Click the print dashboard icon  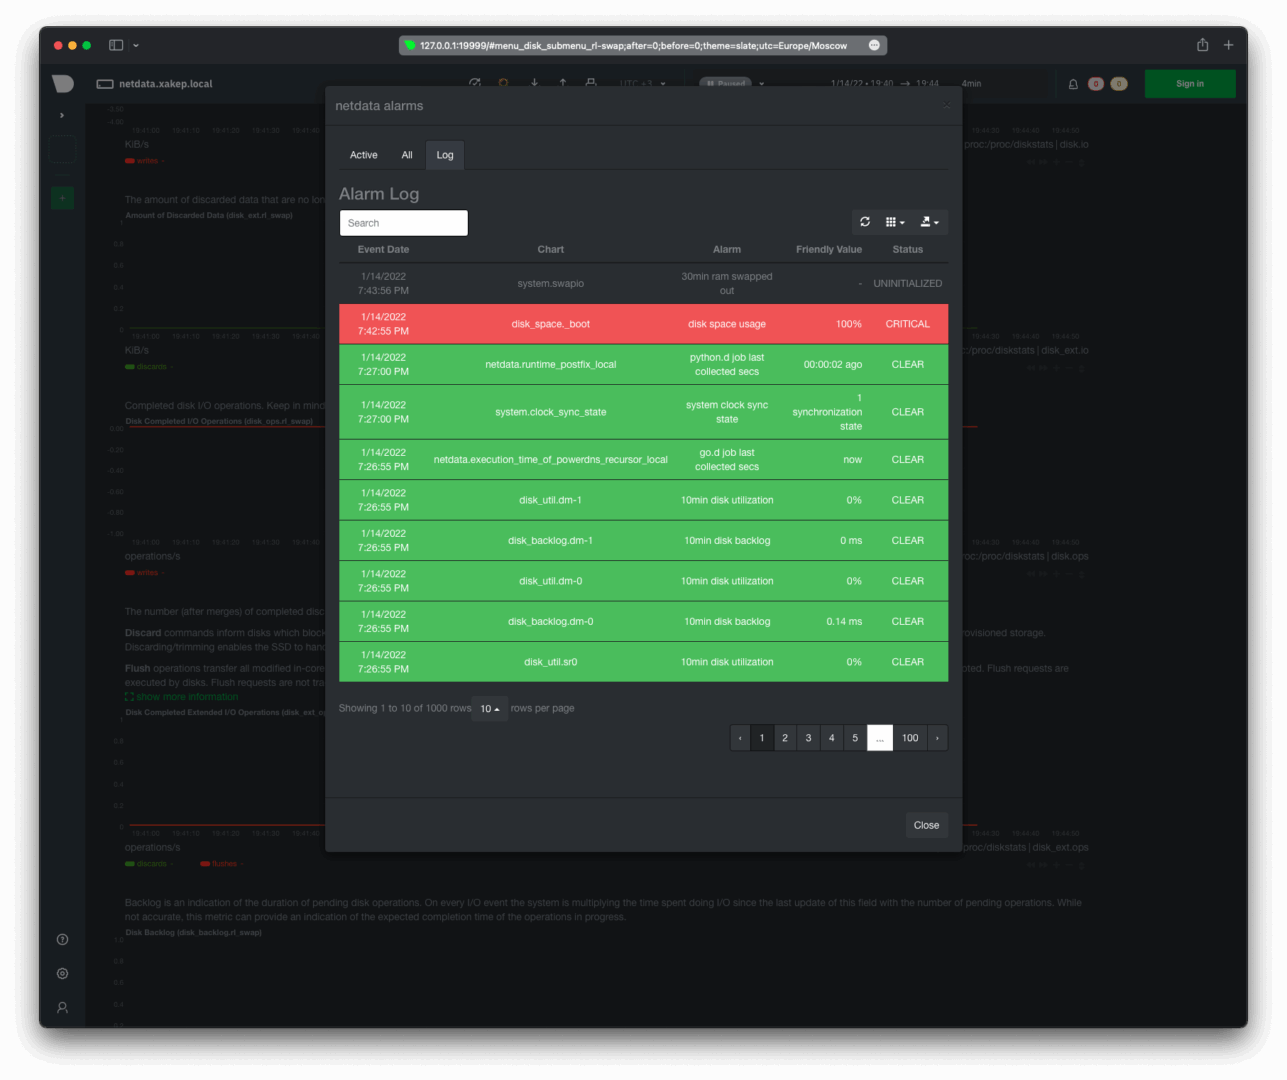(591, 83)
